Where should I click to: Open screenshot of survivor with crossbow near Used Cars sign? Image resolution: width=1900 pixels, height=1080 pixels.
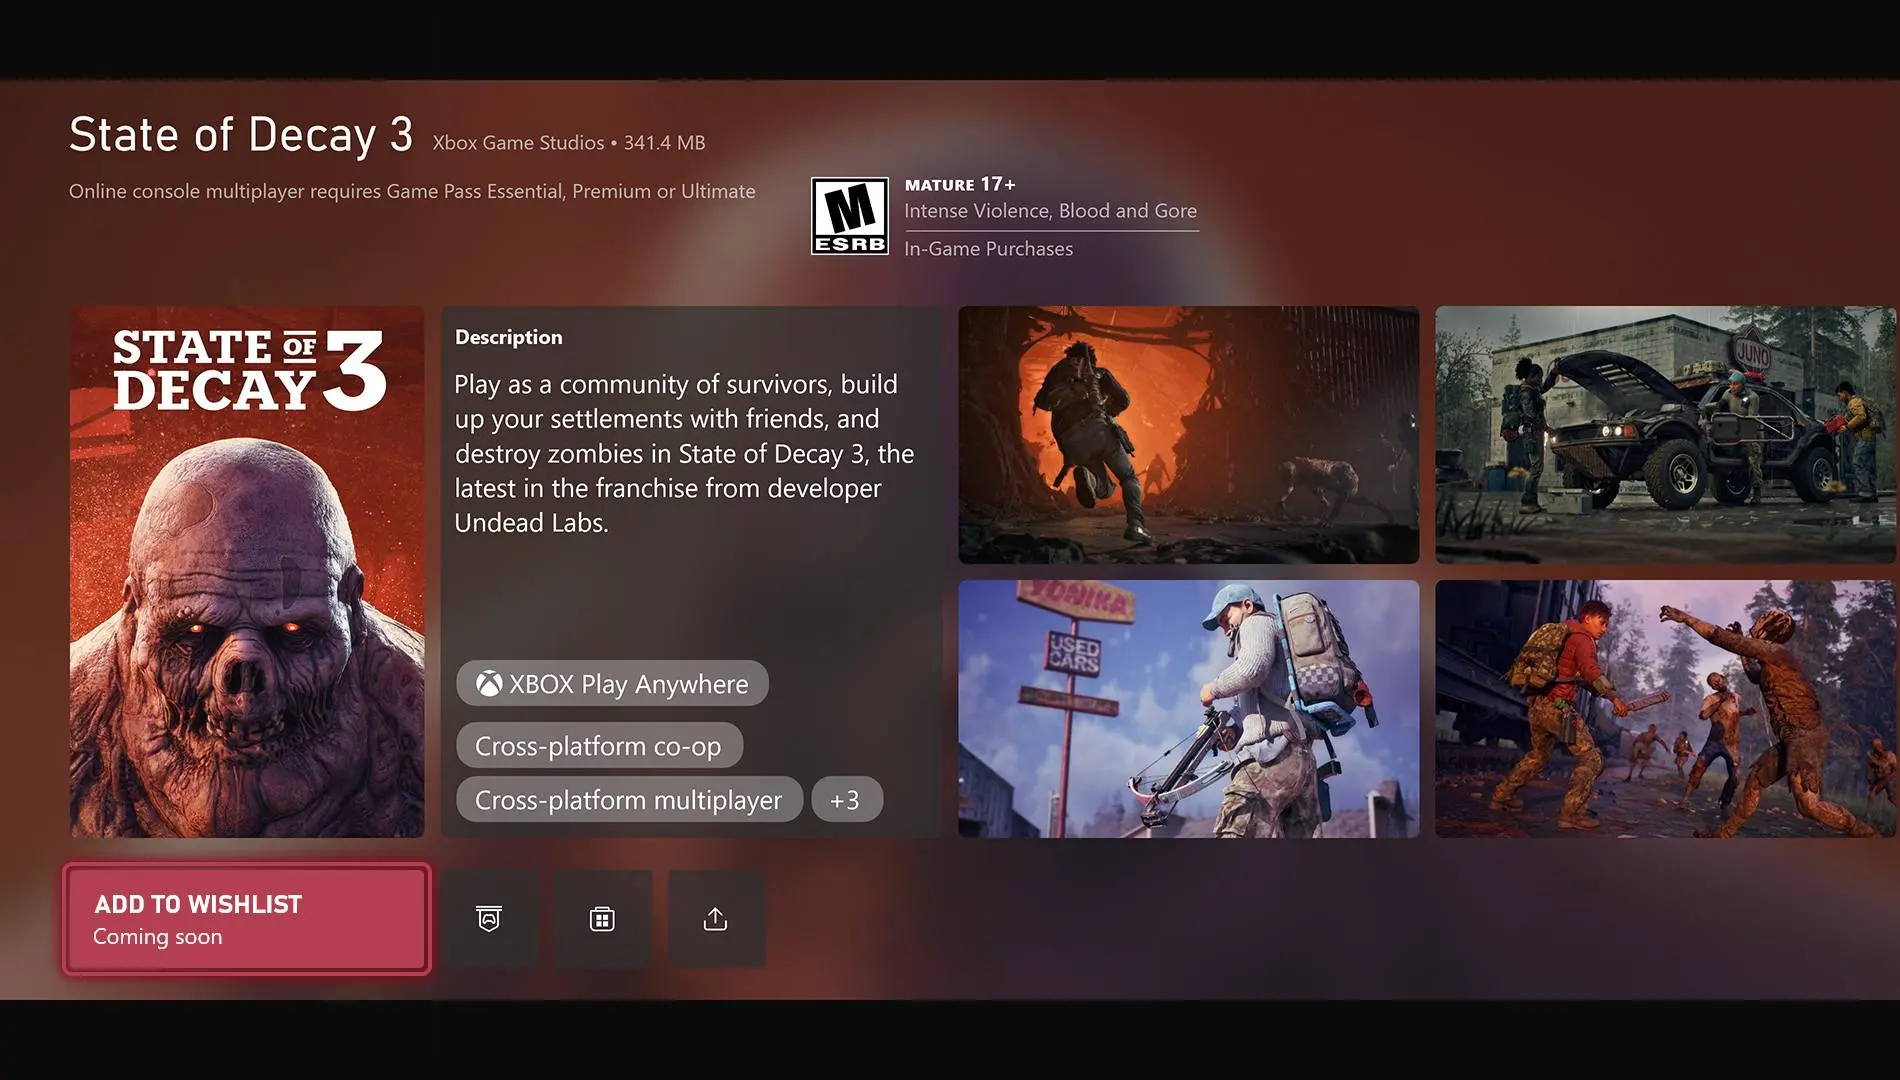(x=1188, y=709)
